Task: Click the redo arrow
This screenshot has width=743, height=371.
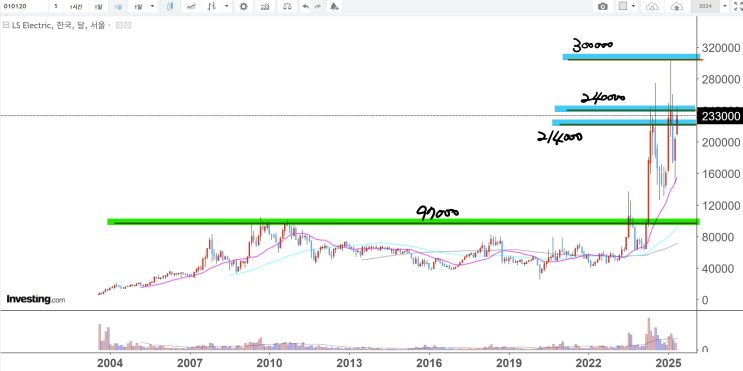Action: [x=317, y=6]
